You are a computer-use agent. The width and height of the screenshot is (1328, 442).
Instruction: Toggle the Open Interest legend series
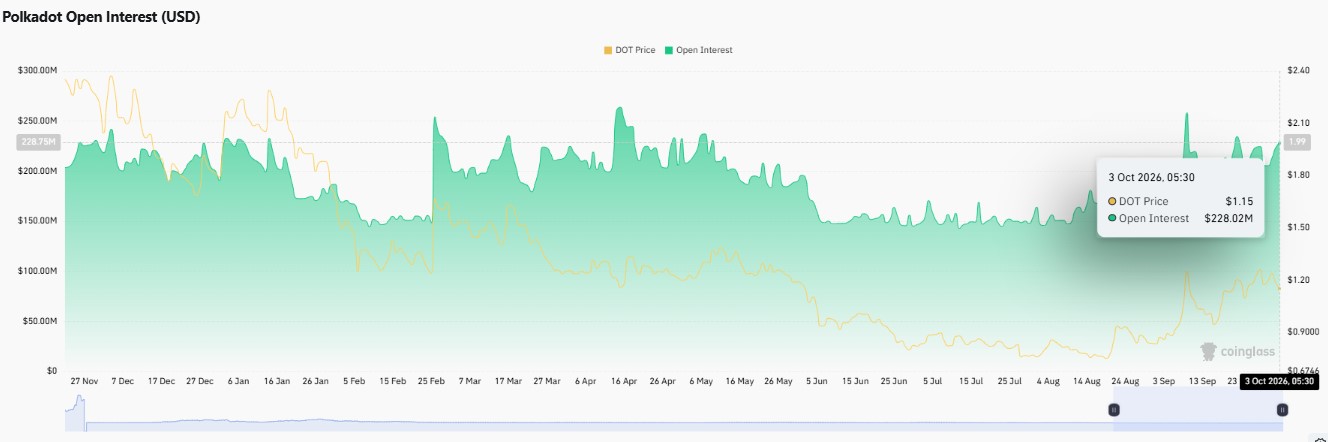coord(698,50)
